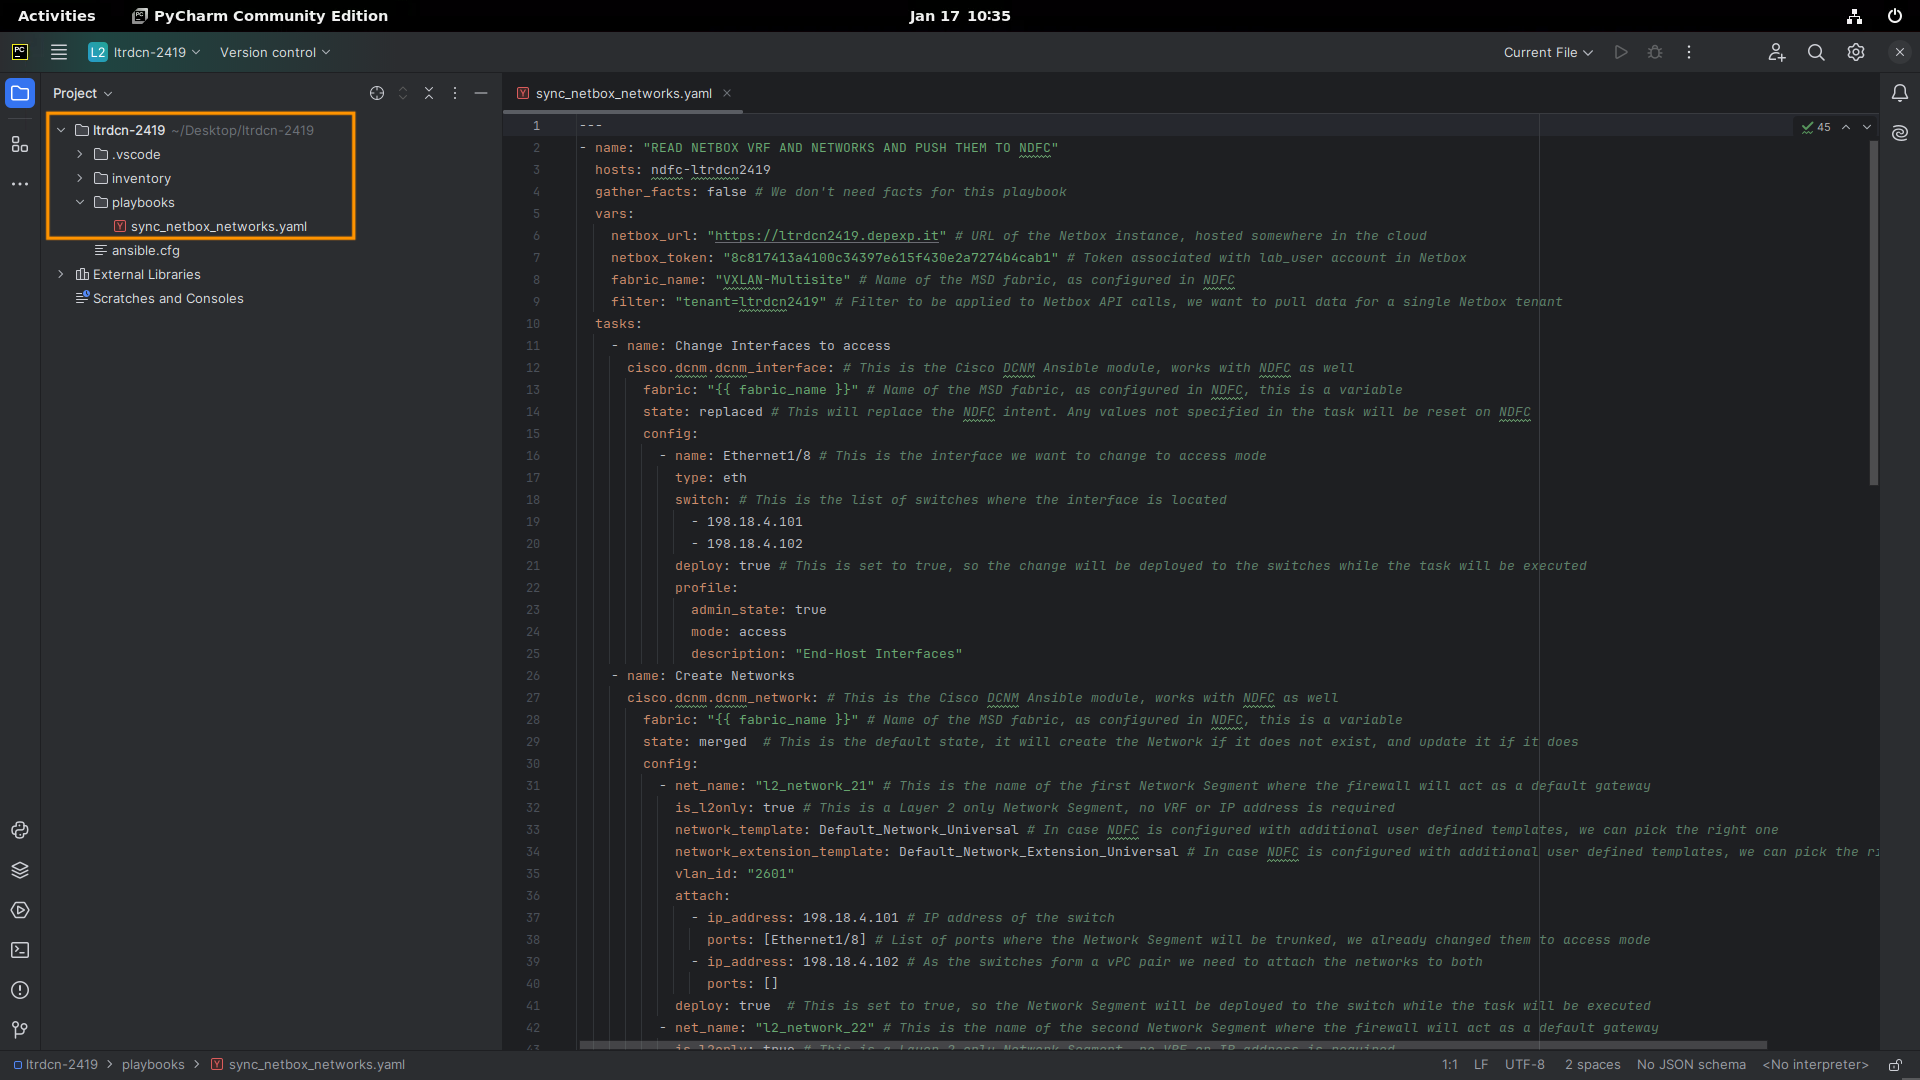1920x1080 pixels.
Task: Open Project panel options menu
Action: (x=455, y=93)
